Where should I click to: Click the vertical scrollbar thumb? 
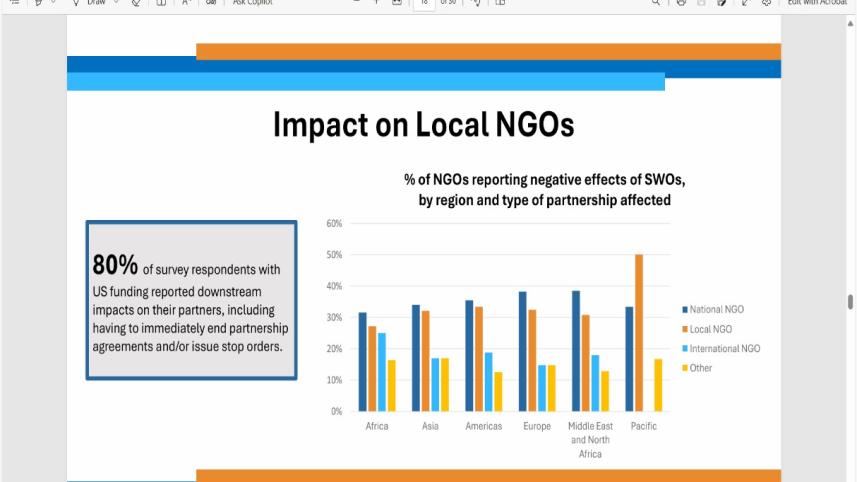pyautogui.click(x=851, y=303)
